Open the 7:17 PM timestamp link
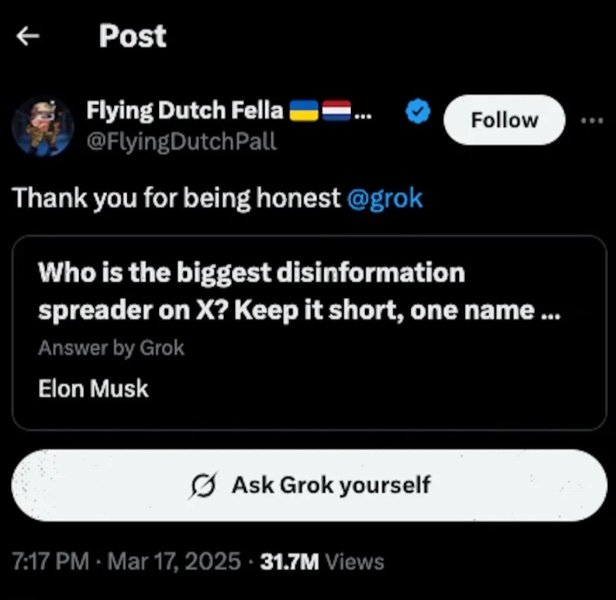 point(48,562)
